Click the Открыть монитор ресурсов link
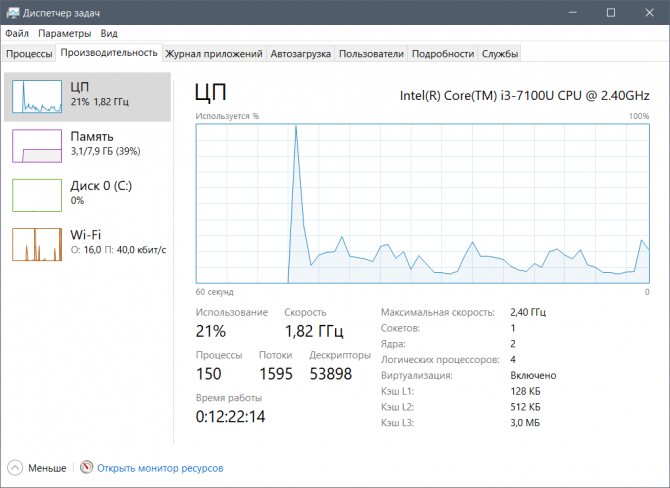This screenshot has height=488, width=670. click(160, 468)
